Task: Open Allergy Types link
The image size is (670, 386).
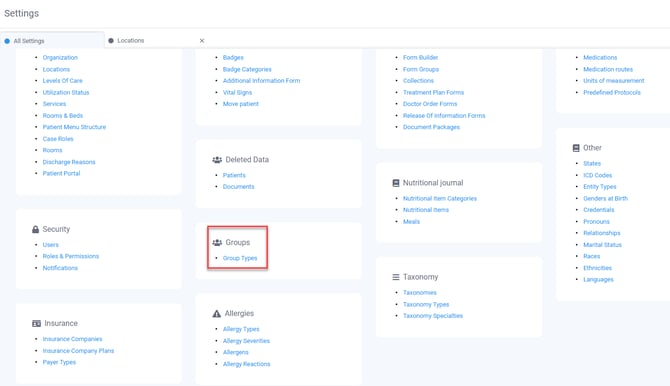Action: click(241, 329)
